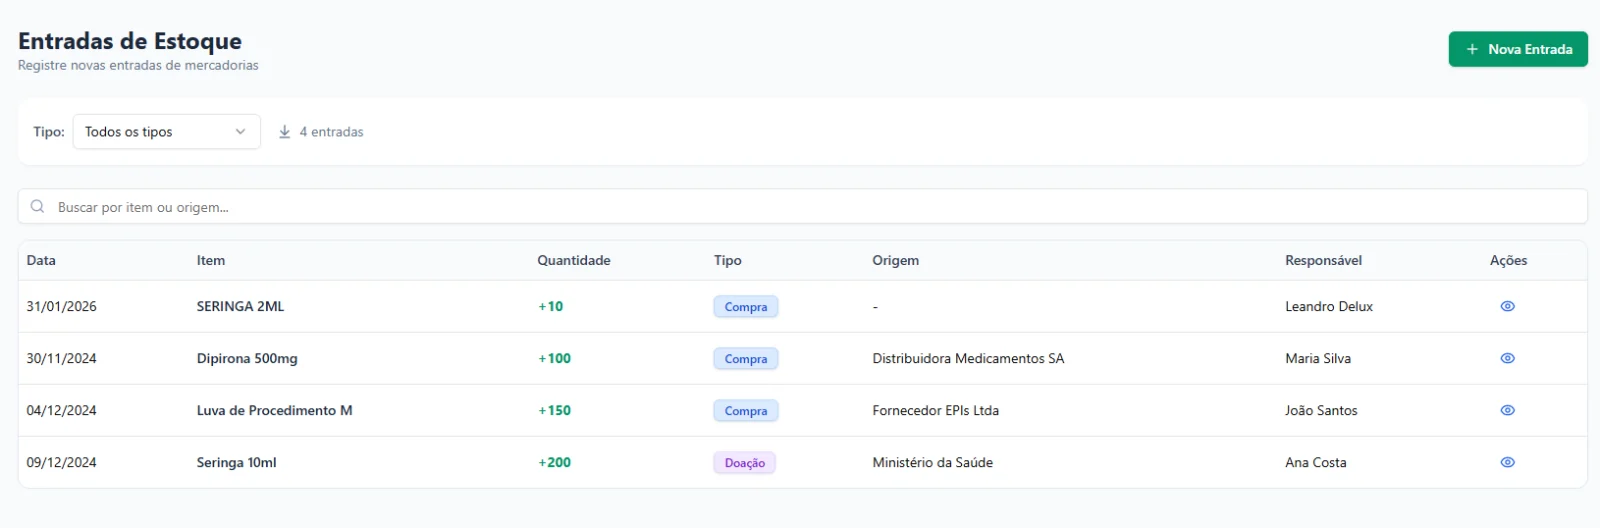1600x528 pixels.
Task: Click the Compra badge for SERINGA 2ML
Action: tap(746, 307)
